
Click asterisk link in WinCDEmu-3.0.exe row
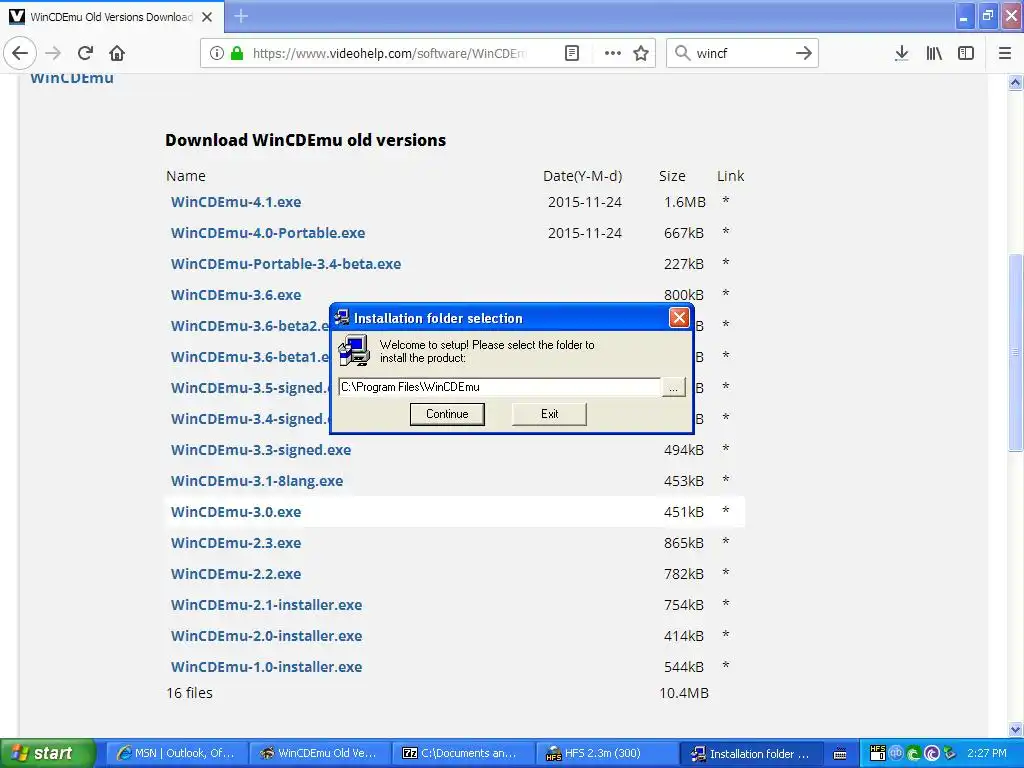point(726,511)
